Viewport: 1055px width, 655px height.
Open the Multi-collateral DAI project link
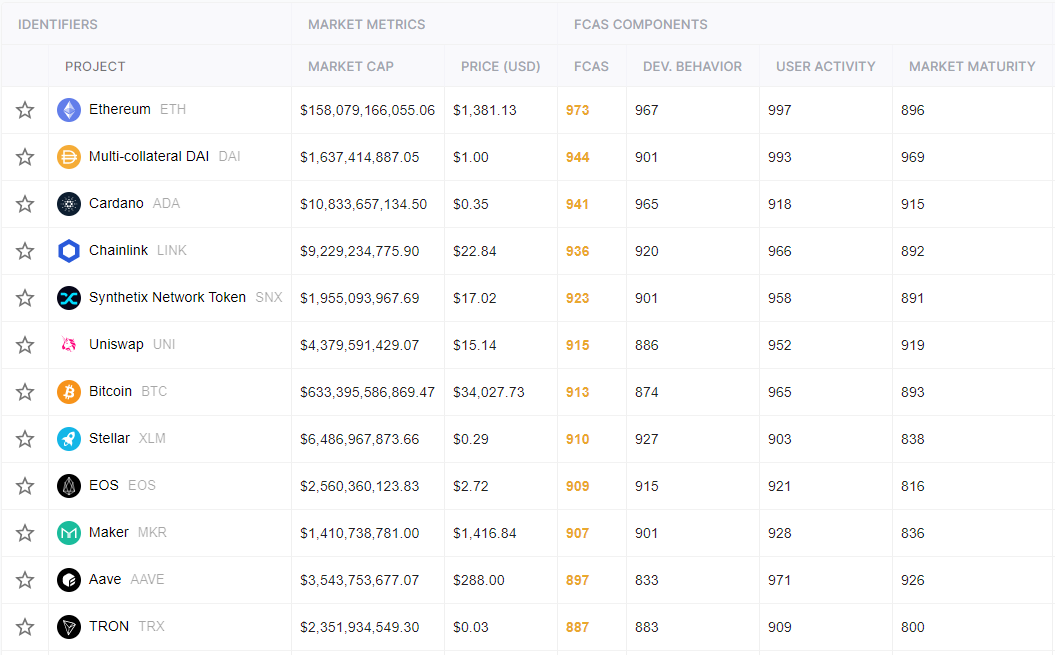[149, 156]
